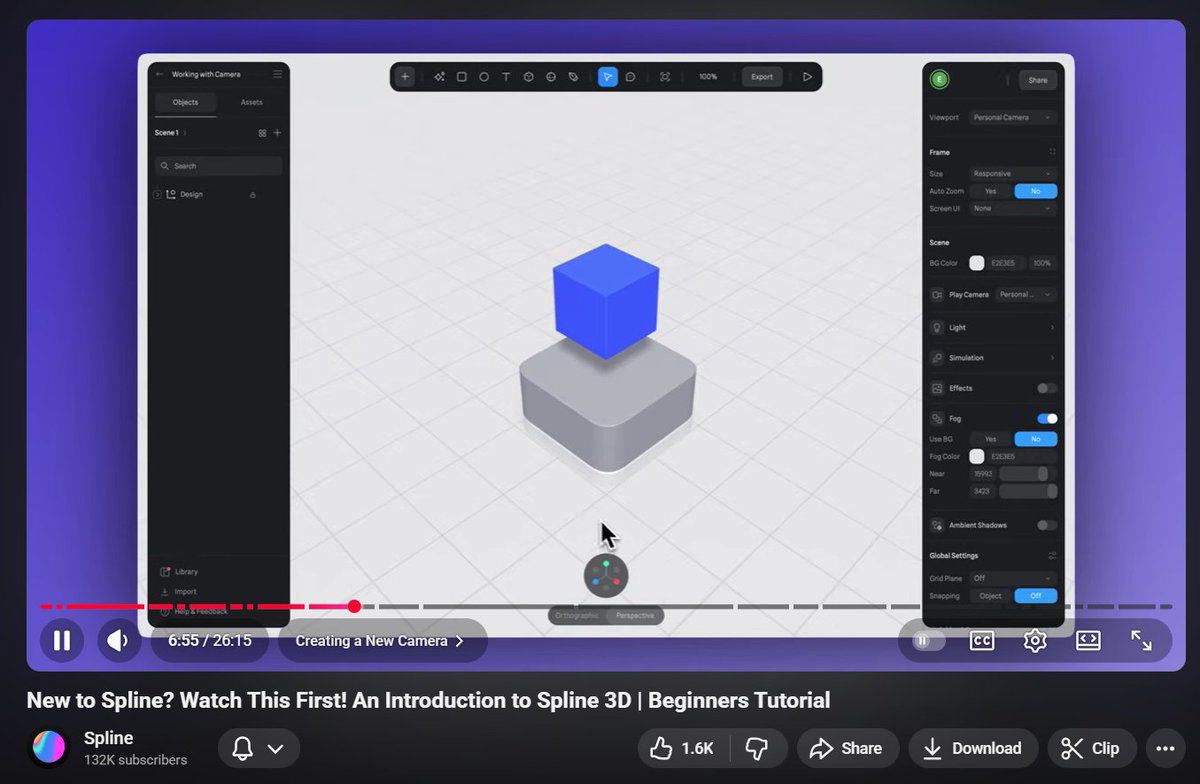The image size is (1200, 784).
Task: Click the Spline Share button
Action: click(1038, 80)
